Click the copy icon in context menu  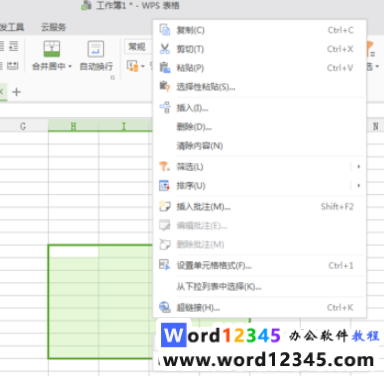point(165,30)
